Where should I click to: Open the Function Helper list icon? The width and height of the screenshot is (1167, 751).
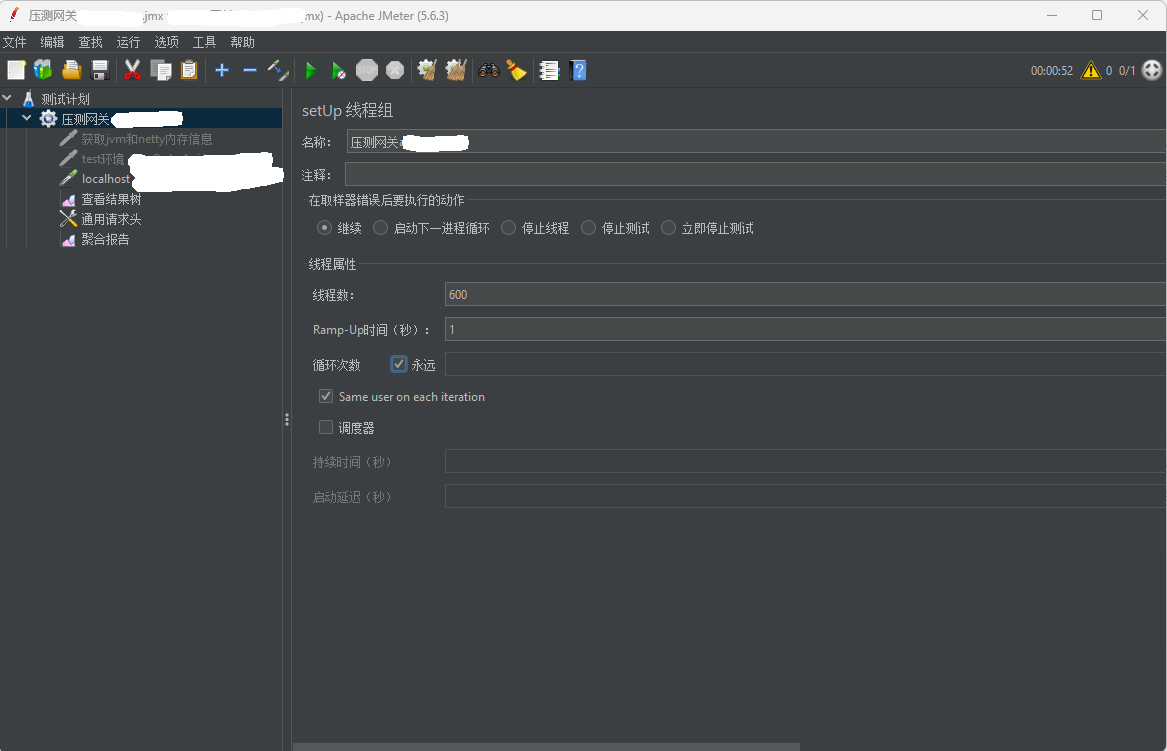click(549, 70)
